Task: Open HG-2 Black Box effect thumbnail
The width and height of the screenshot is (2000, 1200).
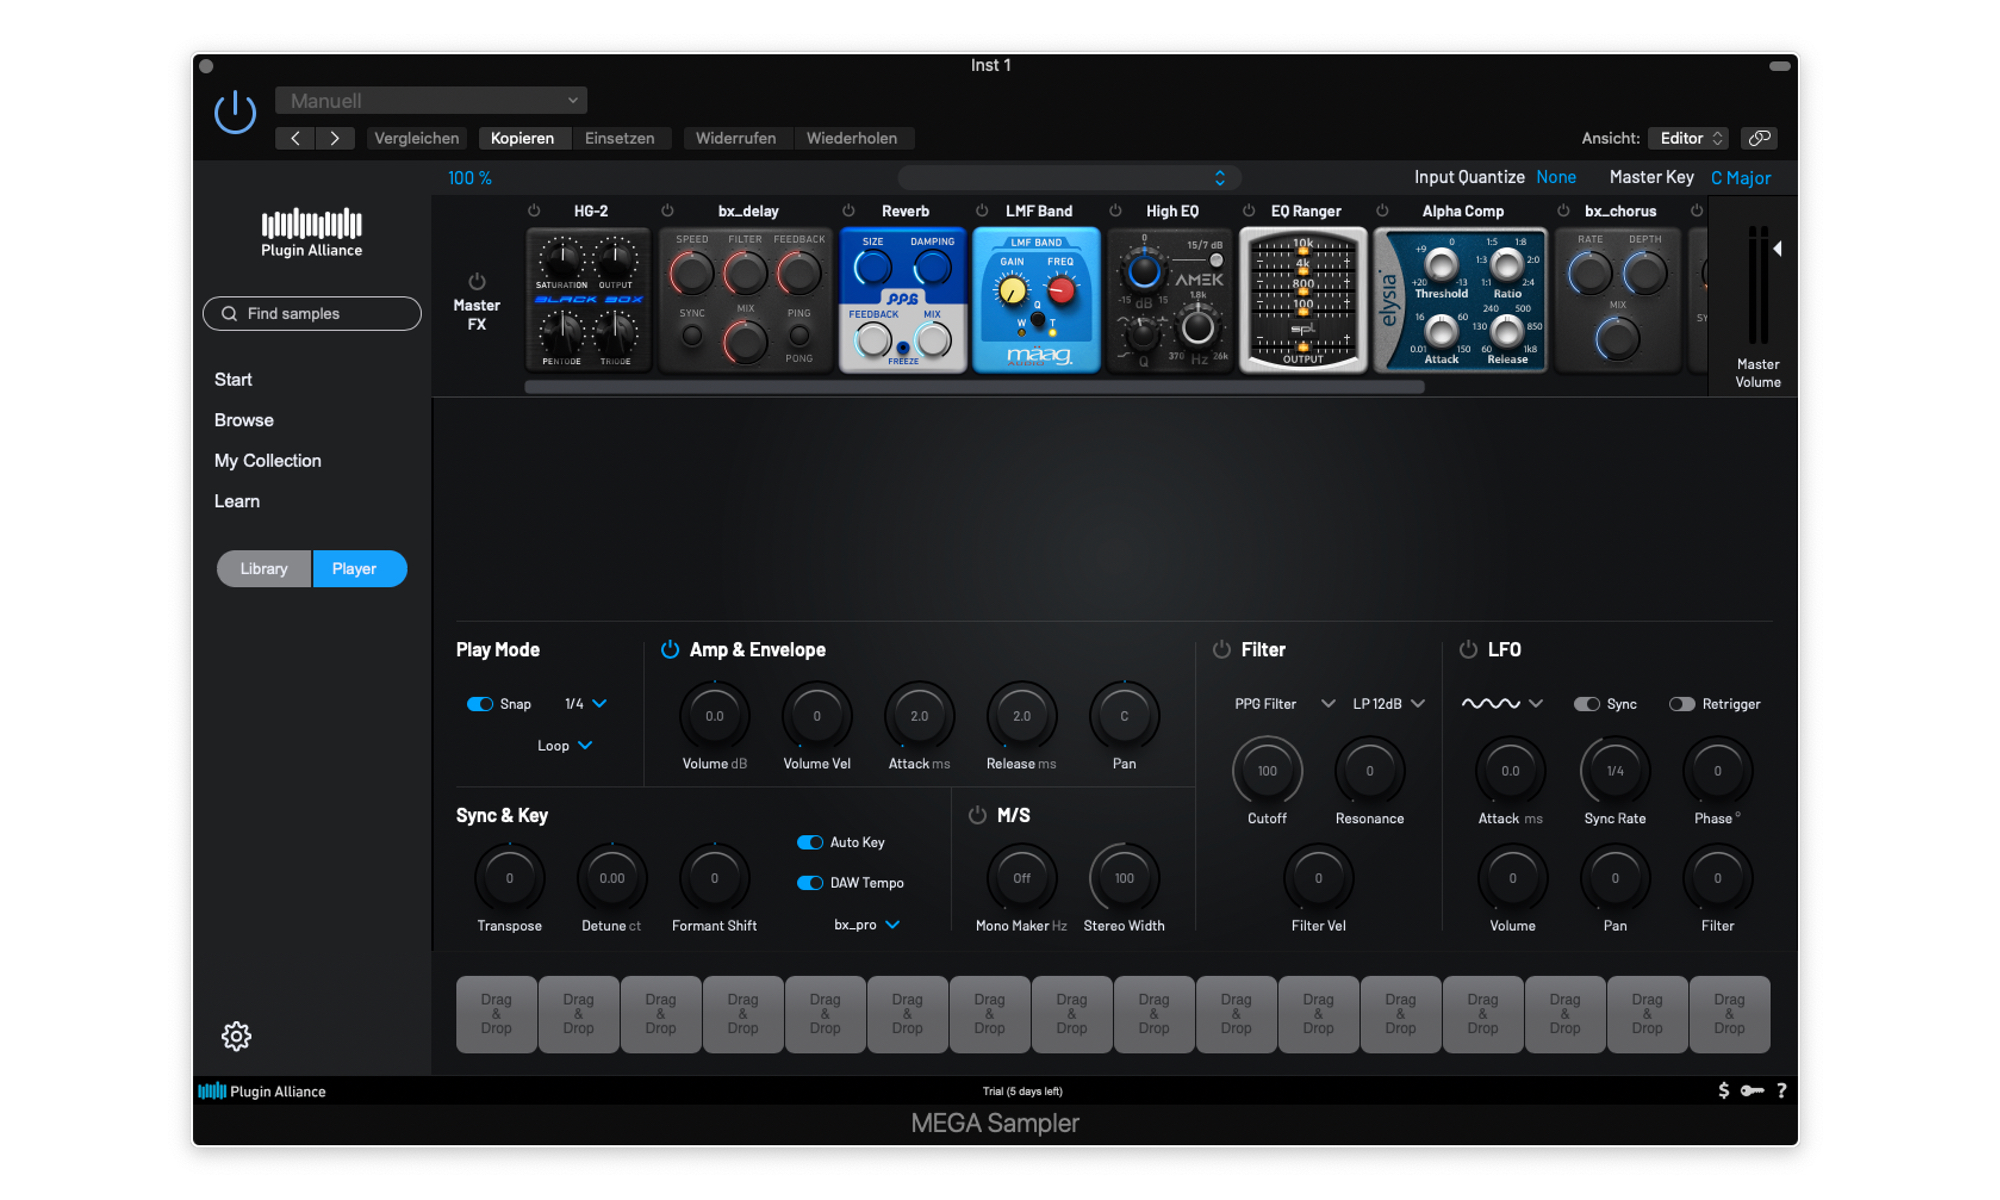Action: click(x=588, y=300)
